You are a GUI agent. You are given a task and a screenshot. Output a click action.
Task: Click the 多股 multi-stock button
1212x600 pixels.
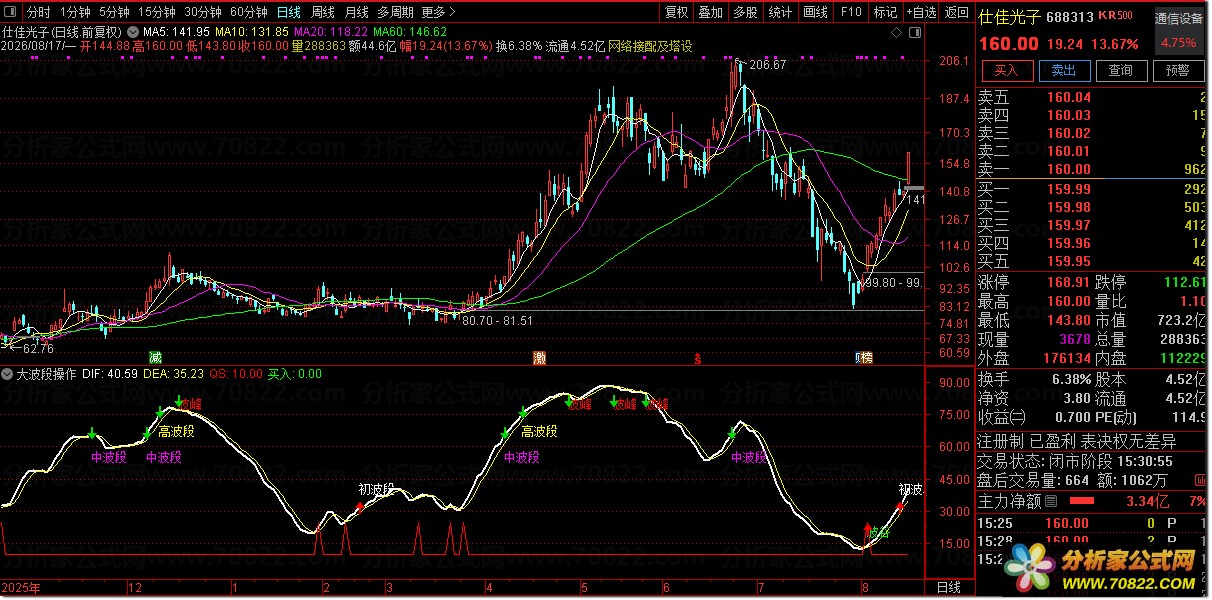coord(744,13)
